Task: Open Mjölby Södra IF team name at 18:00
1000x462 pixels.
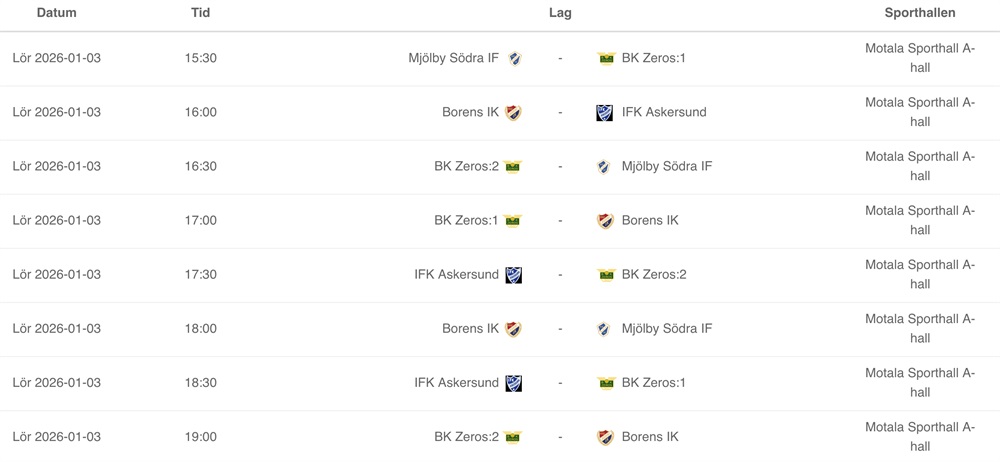Action: point(666,328)
